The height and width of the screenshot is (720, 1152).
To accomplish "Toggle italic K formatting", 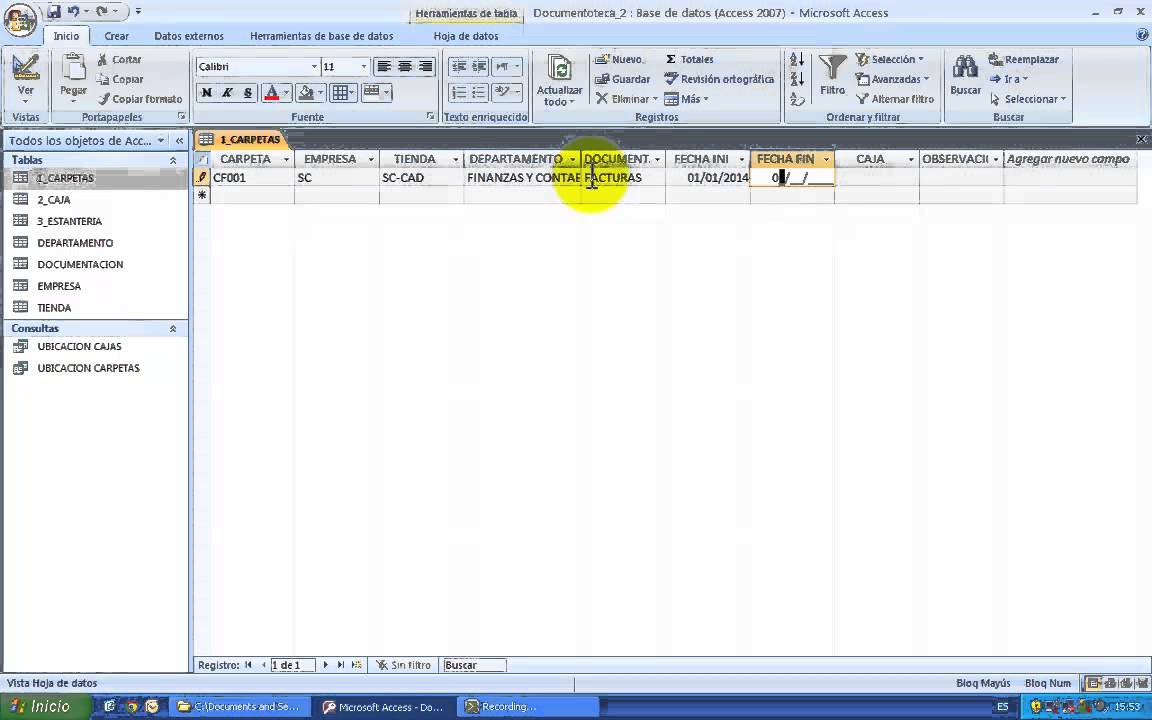I will 227,93.
